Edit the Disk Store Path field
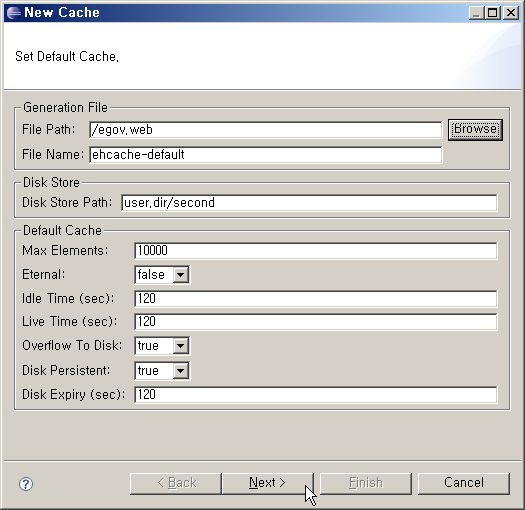 [x=309, y=203]
